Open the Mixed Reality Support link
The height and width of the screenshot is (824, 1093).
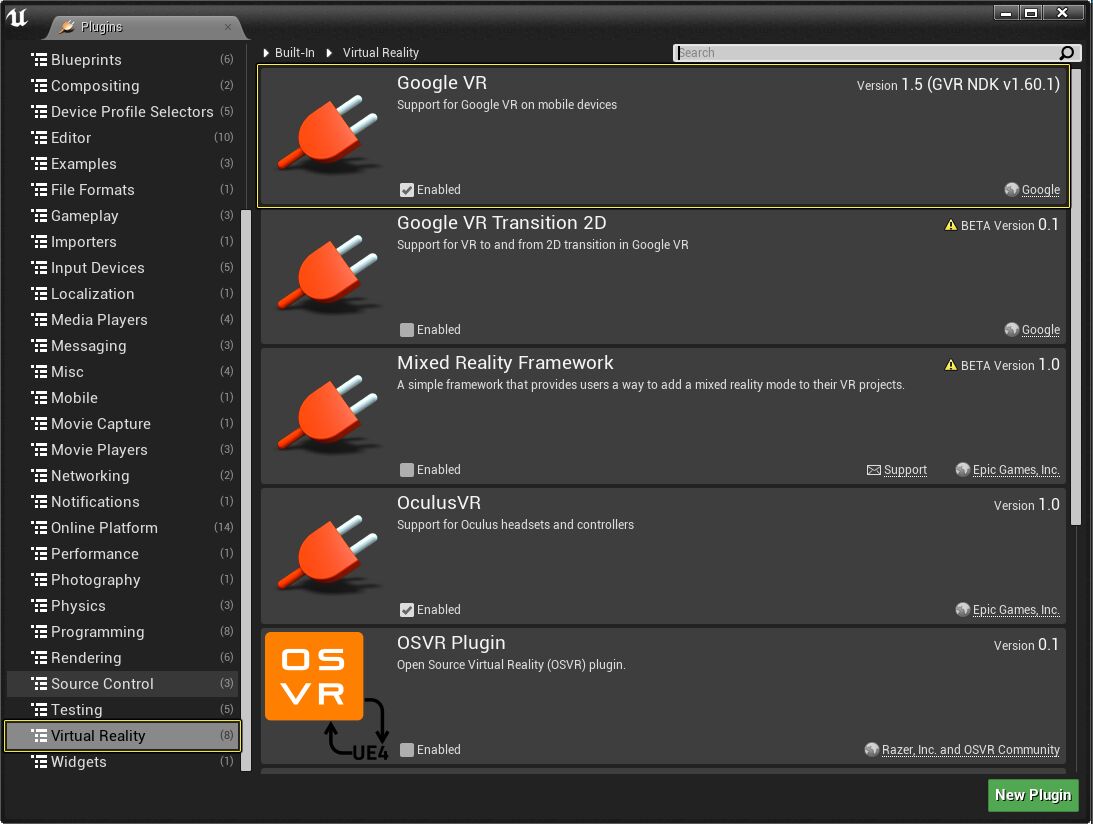[x=896, y=470]
